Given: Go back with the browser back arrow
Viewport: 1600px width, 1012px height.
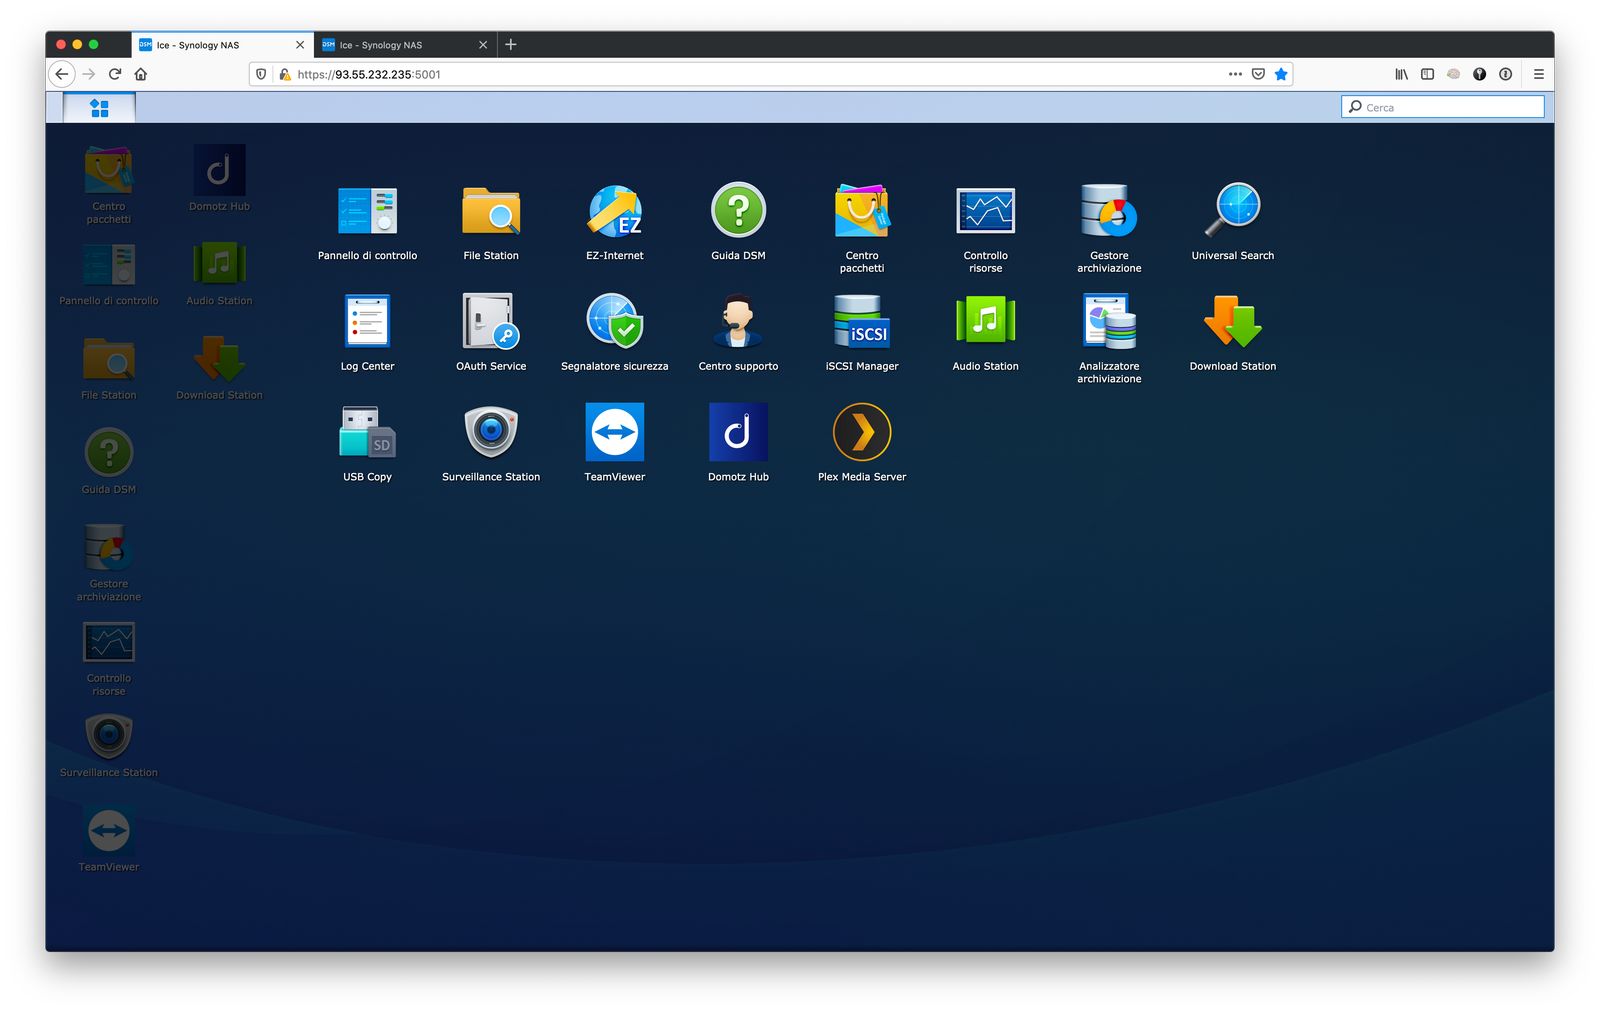Looking at the screenshot, I should click(x=62, y=74).
